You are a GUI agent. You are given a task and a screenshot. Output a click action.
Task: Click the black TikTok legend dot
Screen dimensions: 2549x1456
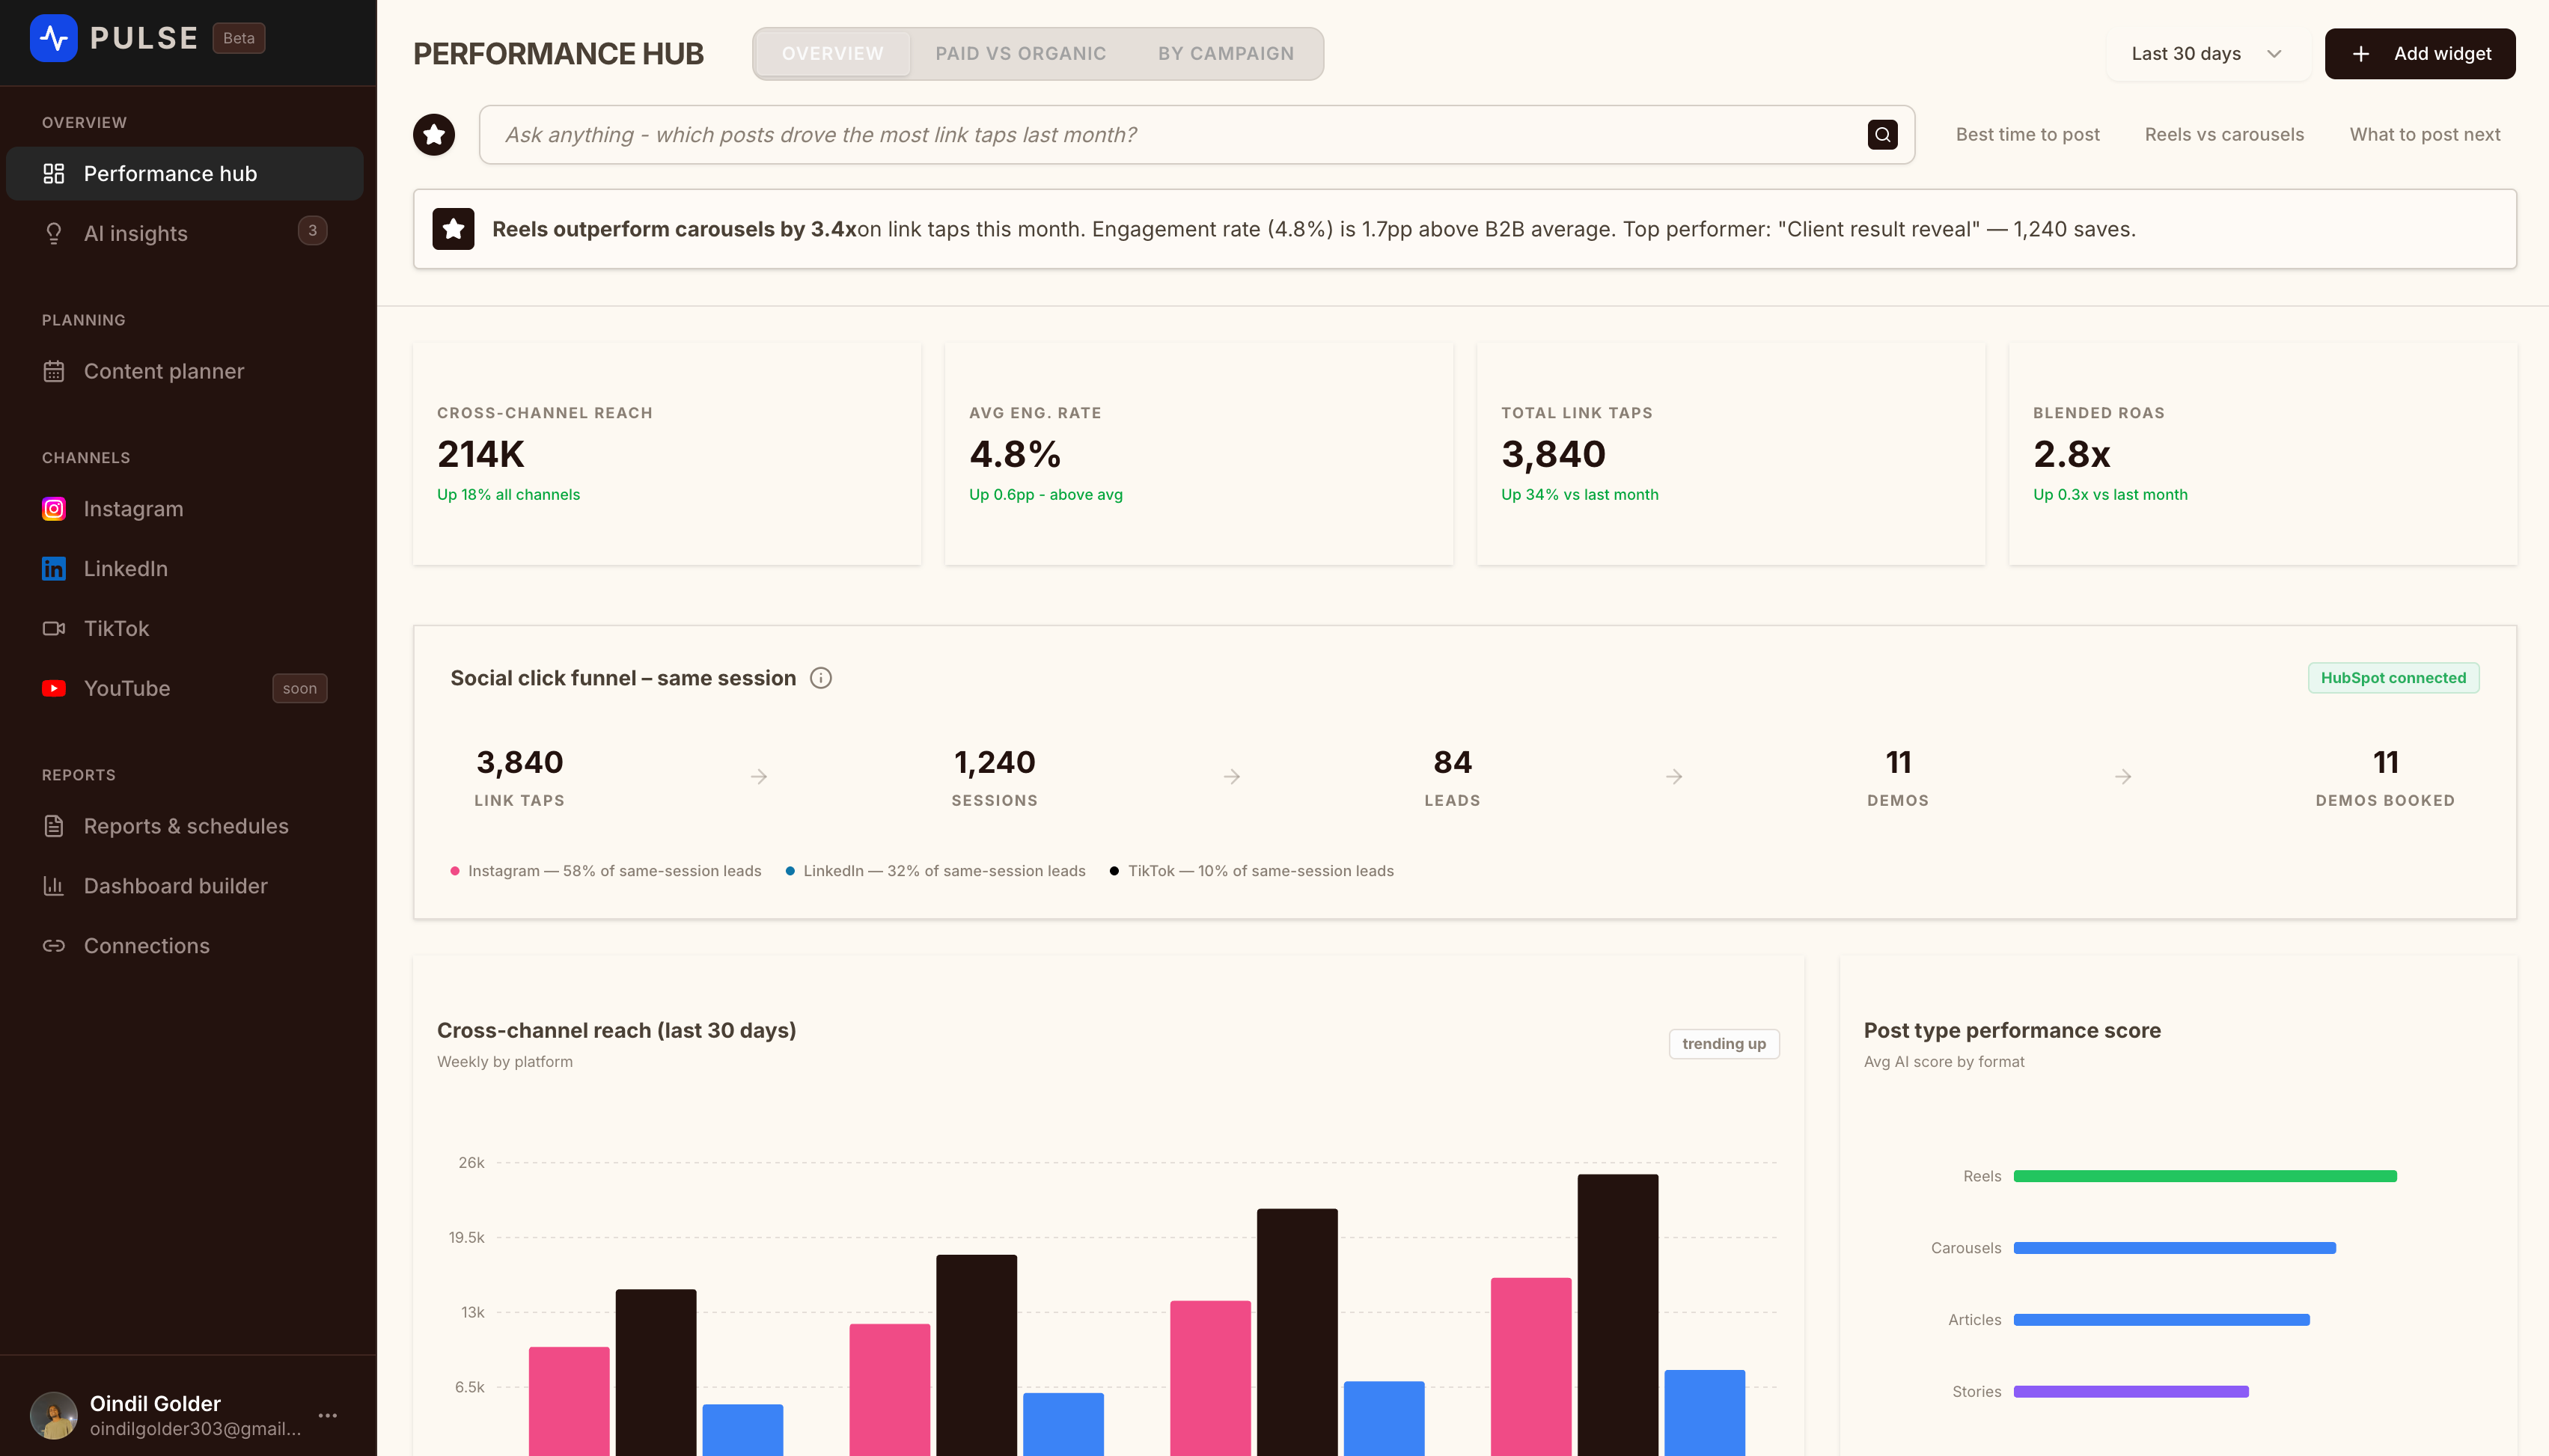pos(1114,871)
